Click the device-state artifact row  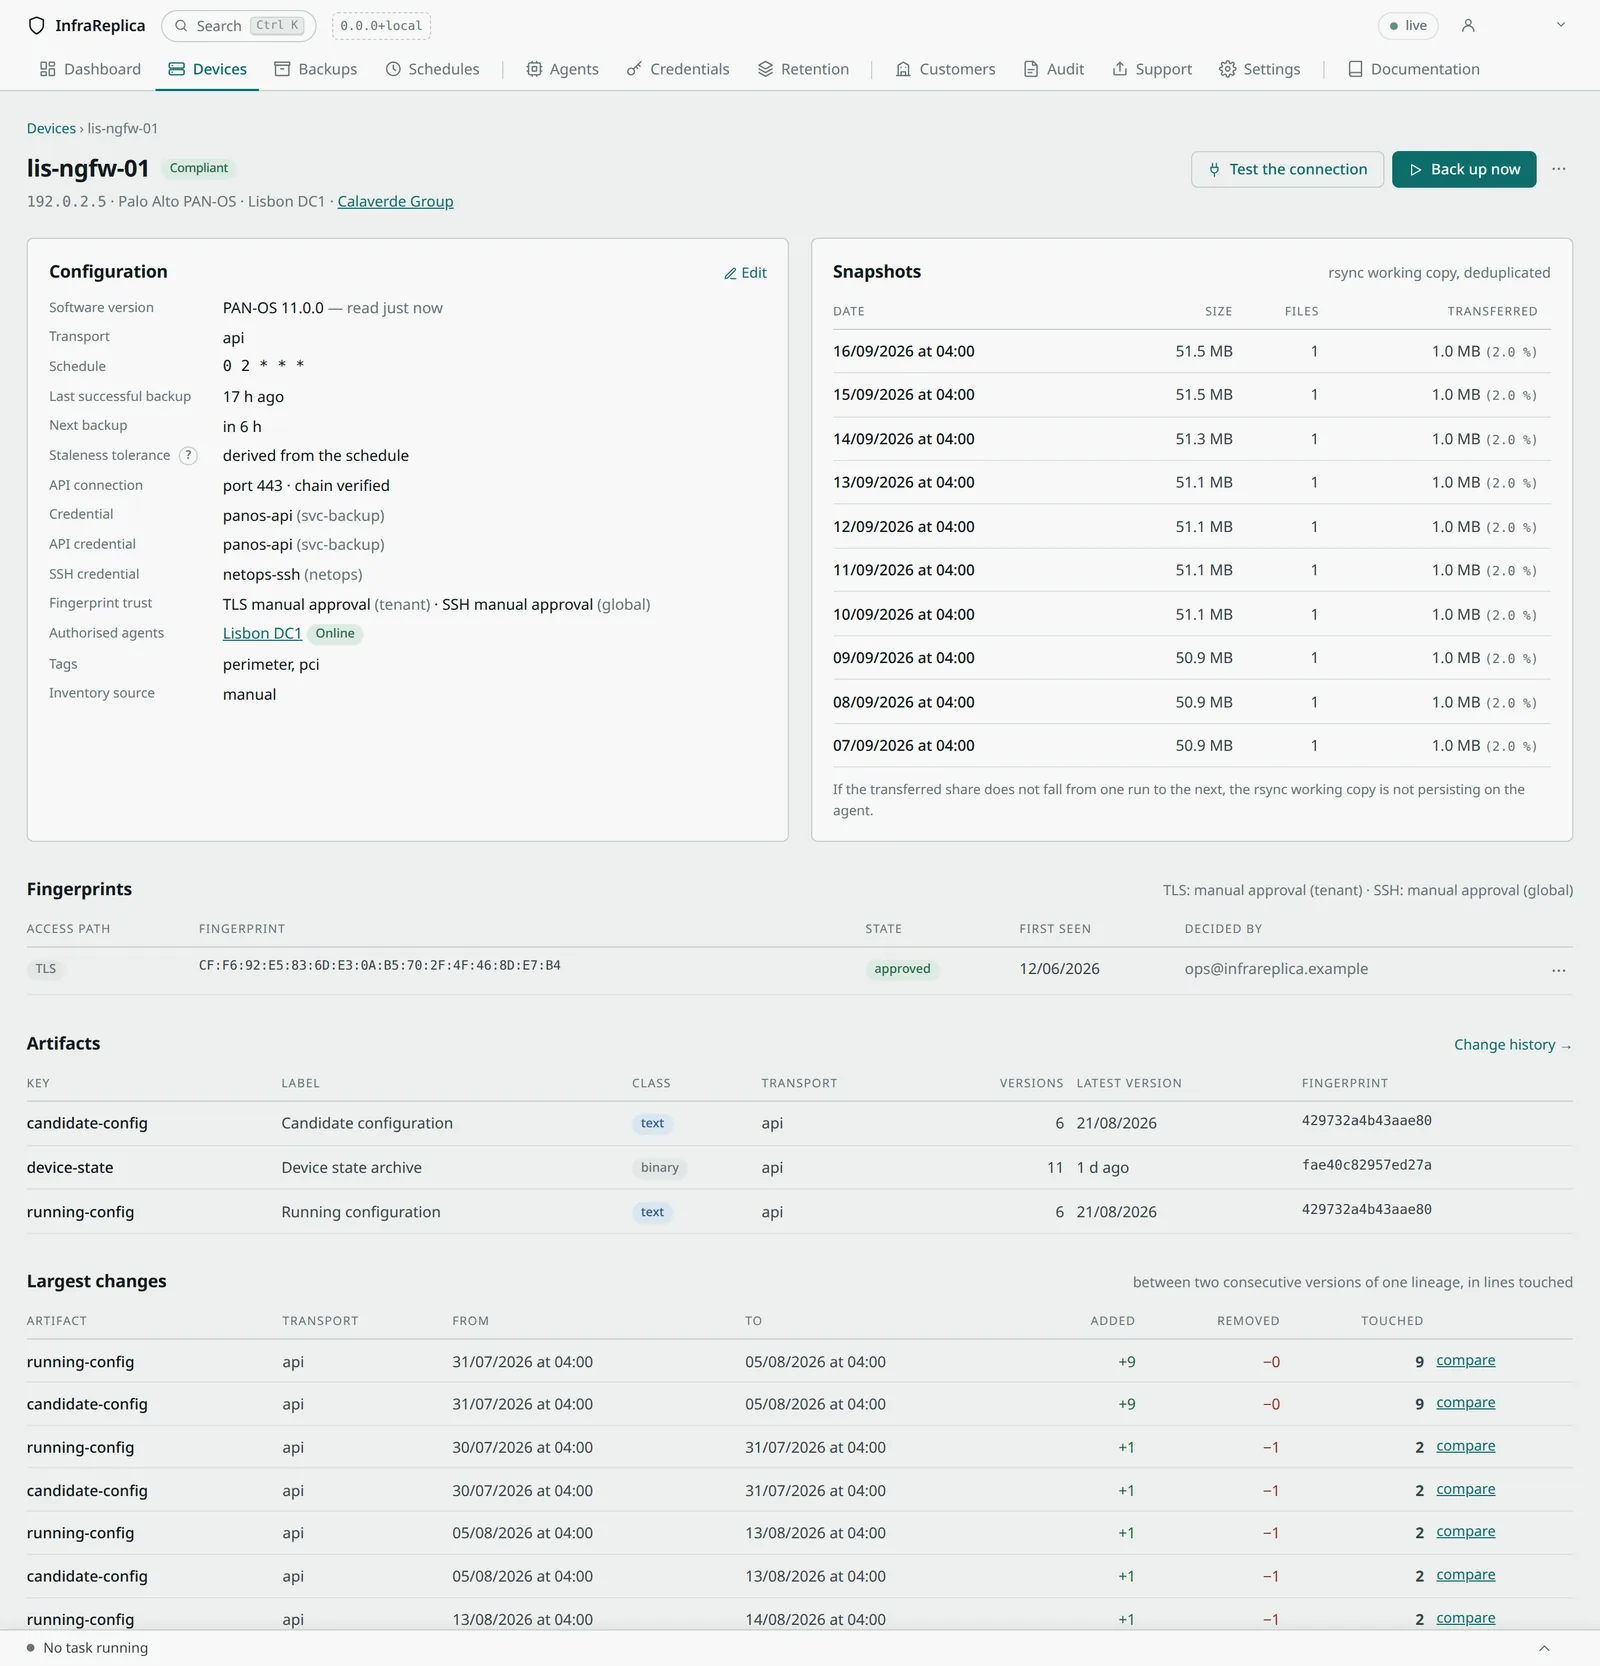[799, 1167]
